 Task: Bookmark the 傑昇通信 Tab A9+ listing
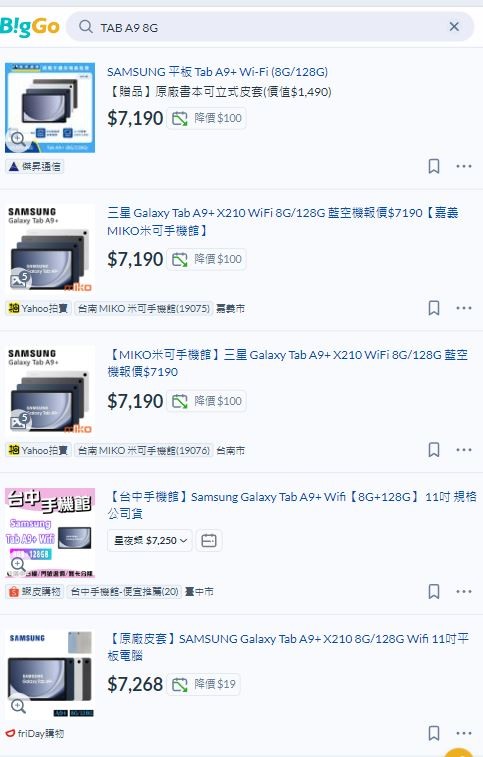pos(434,166)
